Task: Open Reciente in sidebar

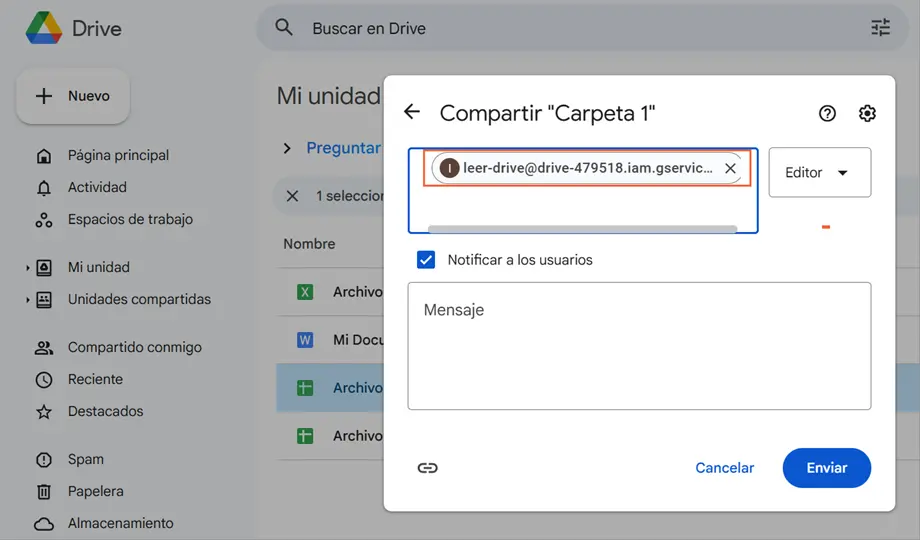Action: 95,379
